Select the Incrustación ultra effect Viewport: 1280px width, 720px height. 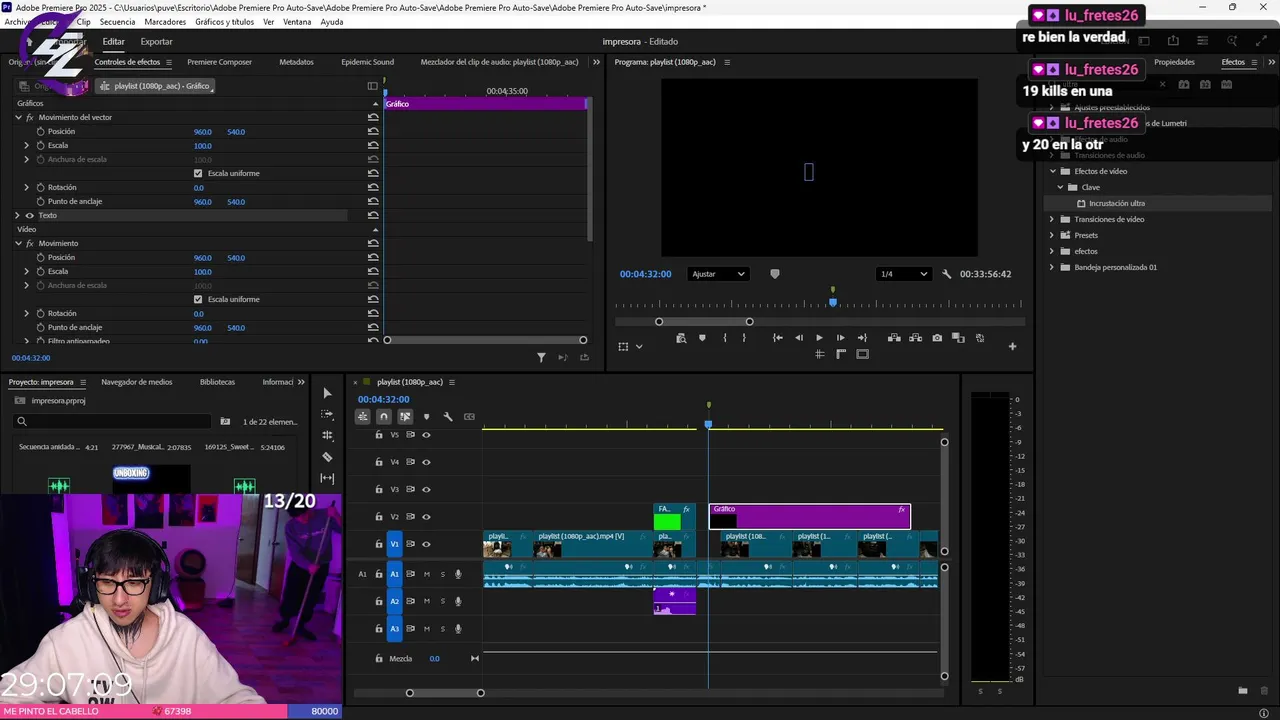point(1116,203)
